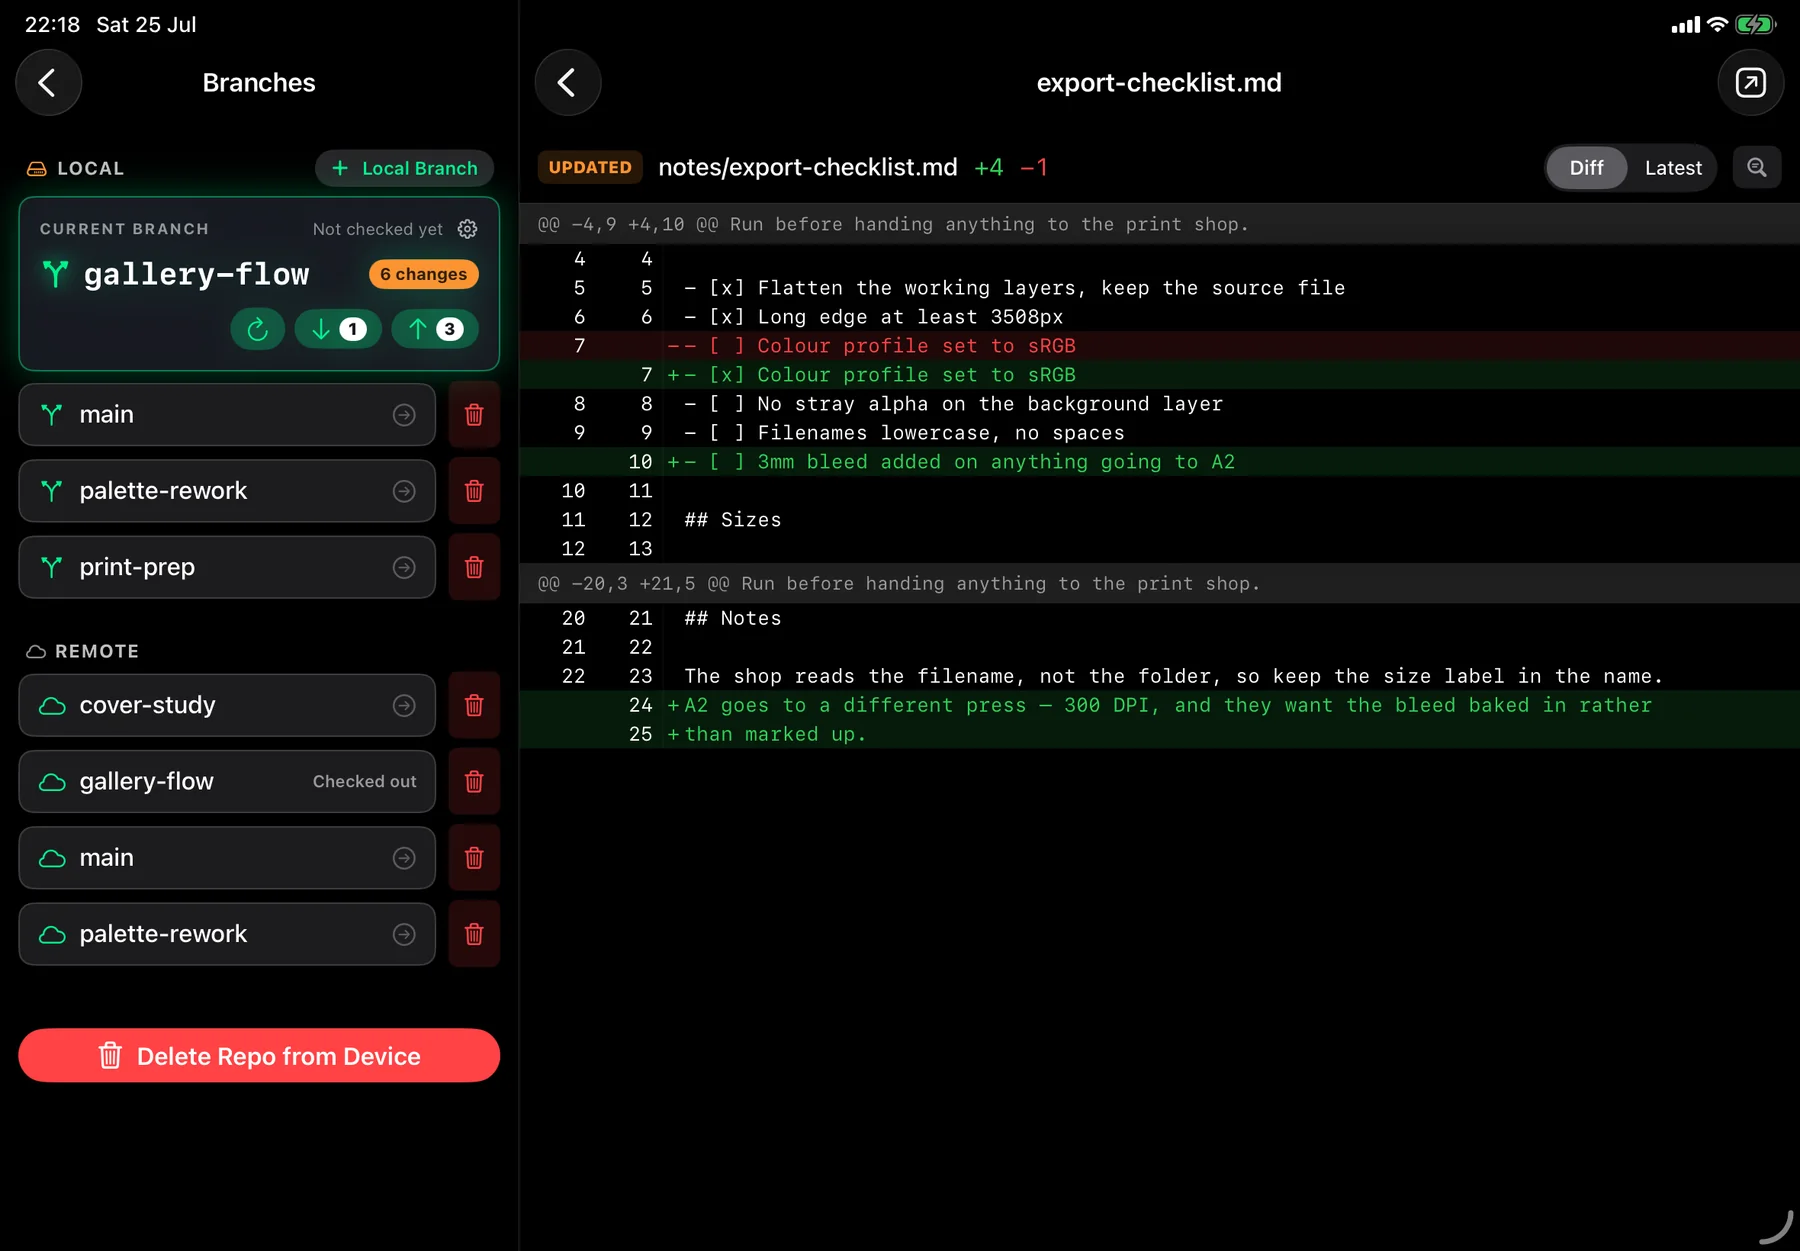Tap the UPDATED status badge
Screen dimensions: 1800x1251
(590, 167)
